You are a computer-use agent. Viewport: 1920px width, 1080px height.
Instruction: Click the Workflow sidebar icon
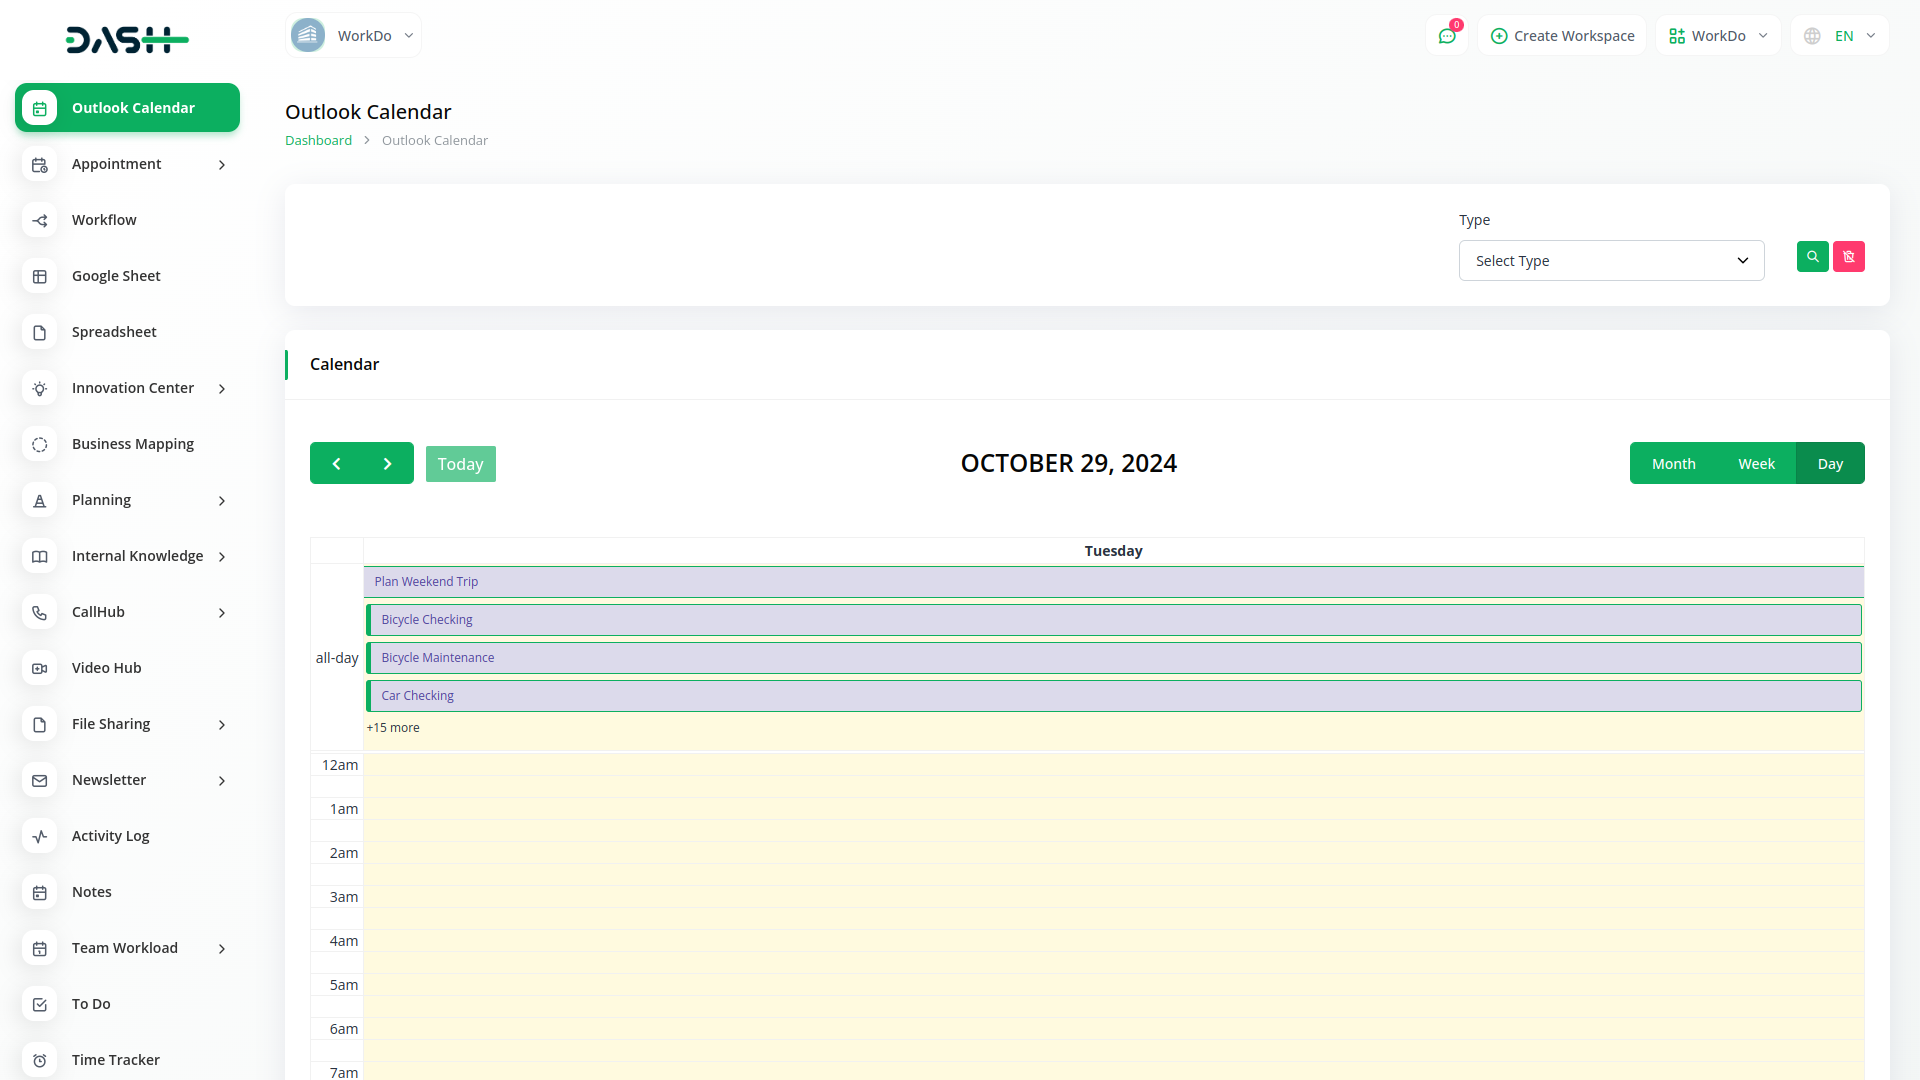pyautogui.click(x=40, y=220)
